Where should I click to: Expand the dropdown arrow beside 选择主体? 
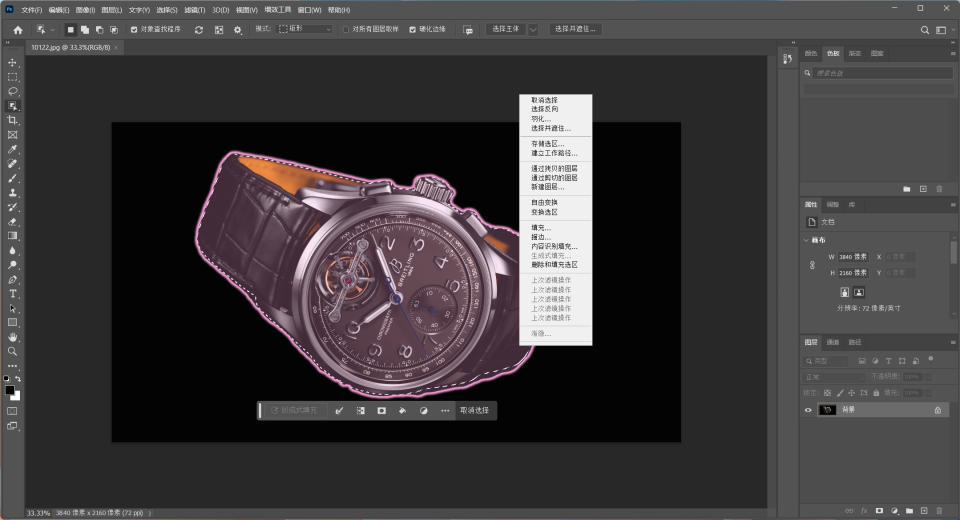533,30
